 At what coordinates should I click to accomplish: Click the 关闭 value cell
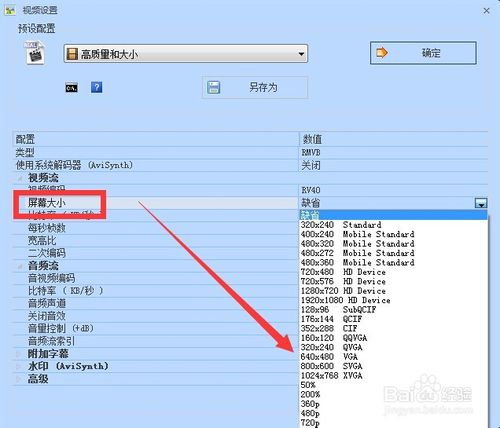[394, 165]
